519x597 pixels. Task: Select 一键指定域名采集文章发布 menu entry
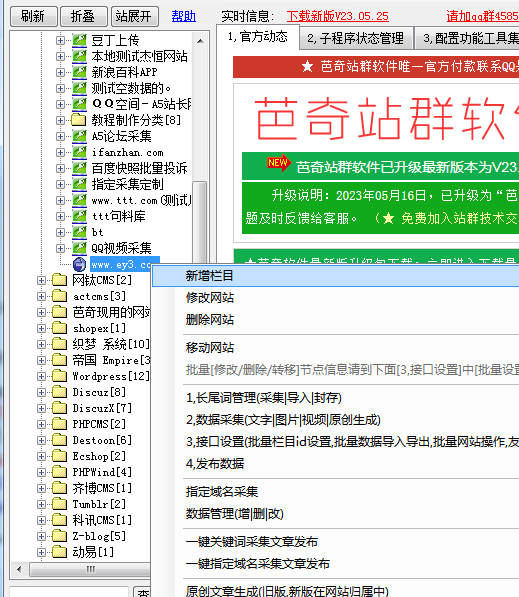(335, 563)
